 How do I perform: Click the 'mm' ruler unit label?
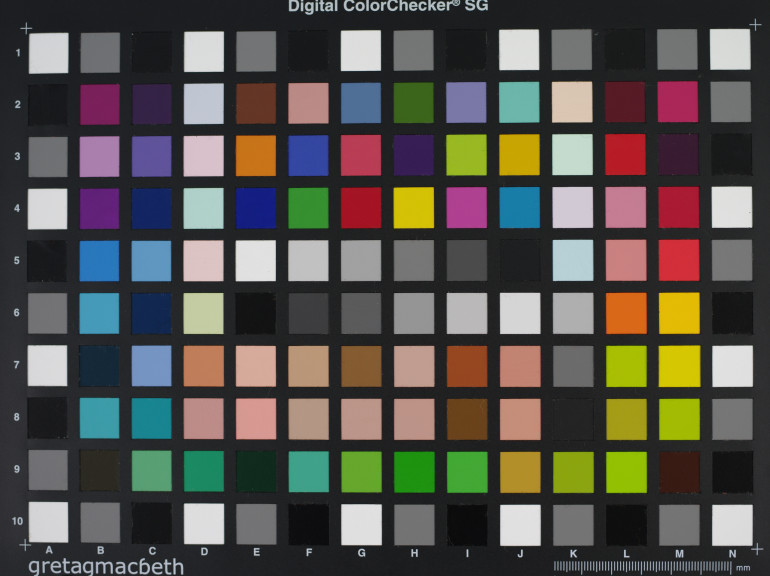click(743, 568)
